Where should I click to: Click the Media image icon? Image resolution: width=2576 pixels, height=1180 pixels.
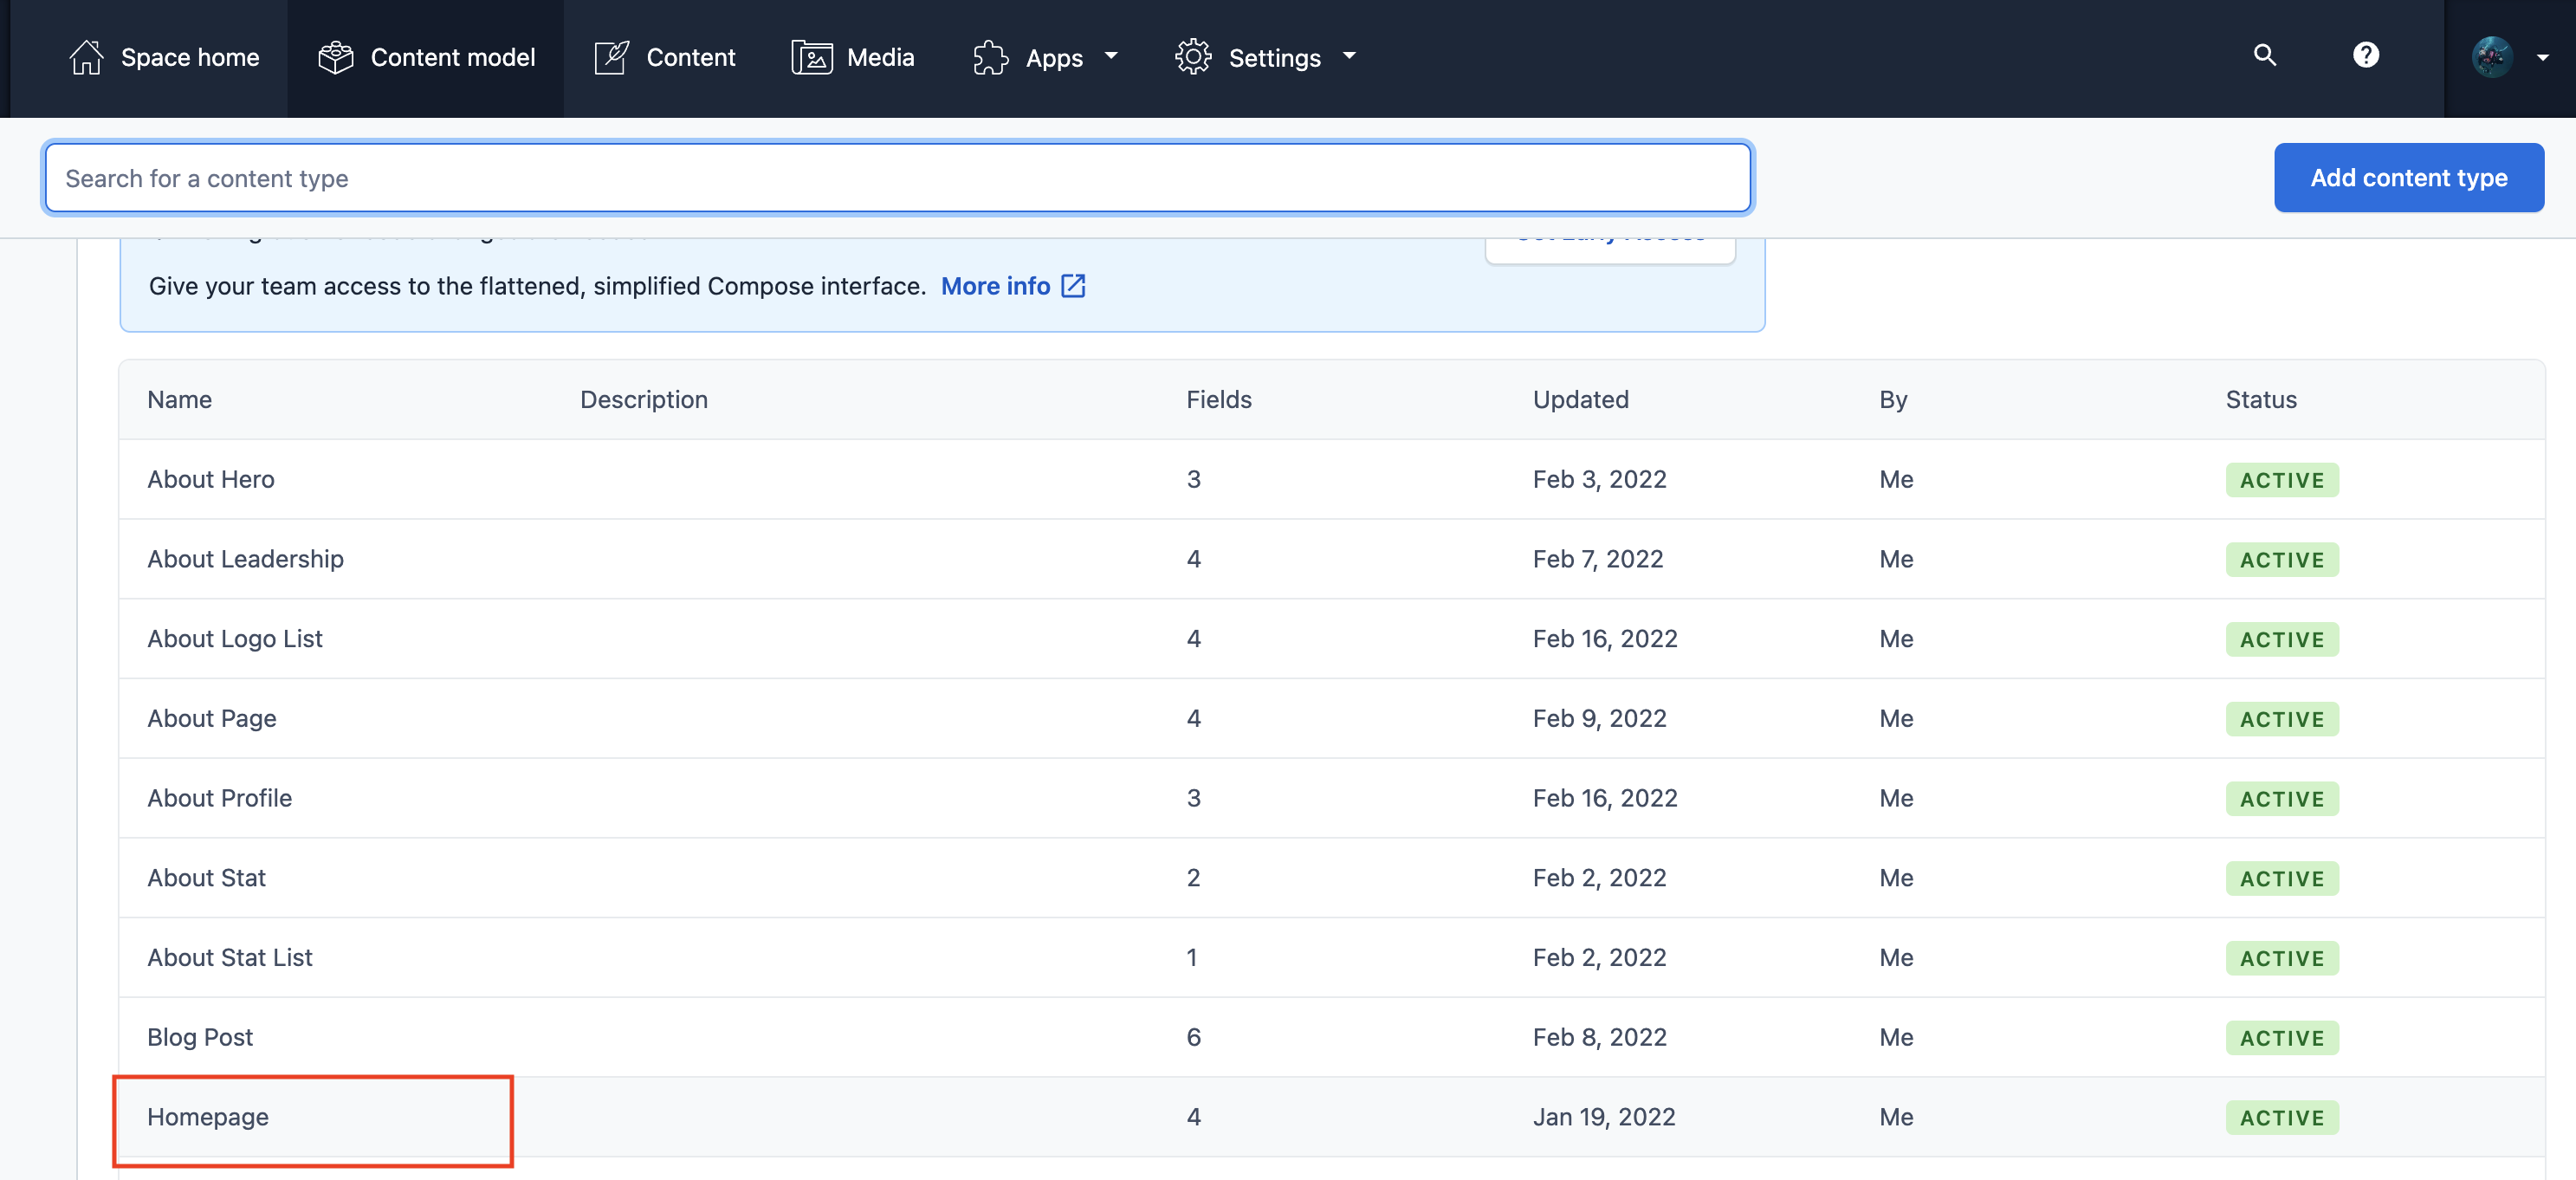click(811, 57)
